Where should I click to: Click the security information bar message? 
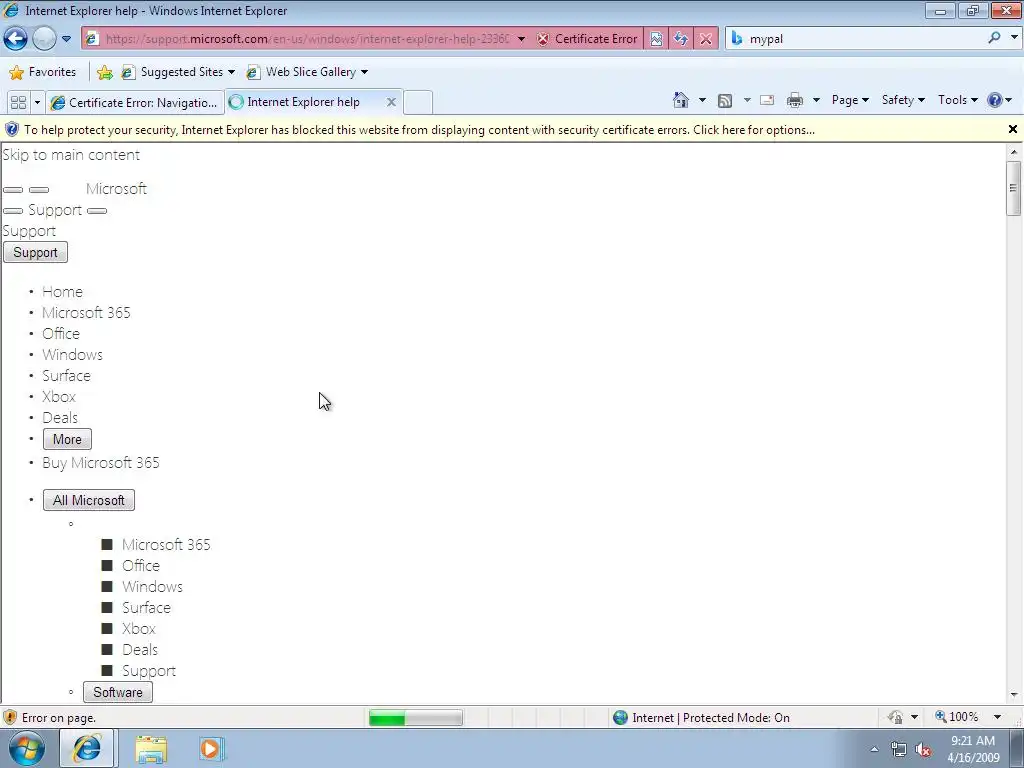pyautogui.click(x=419, y=130)
